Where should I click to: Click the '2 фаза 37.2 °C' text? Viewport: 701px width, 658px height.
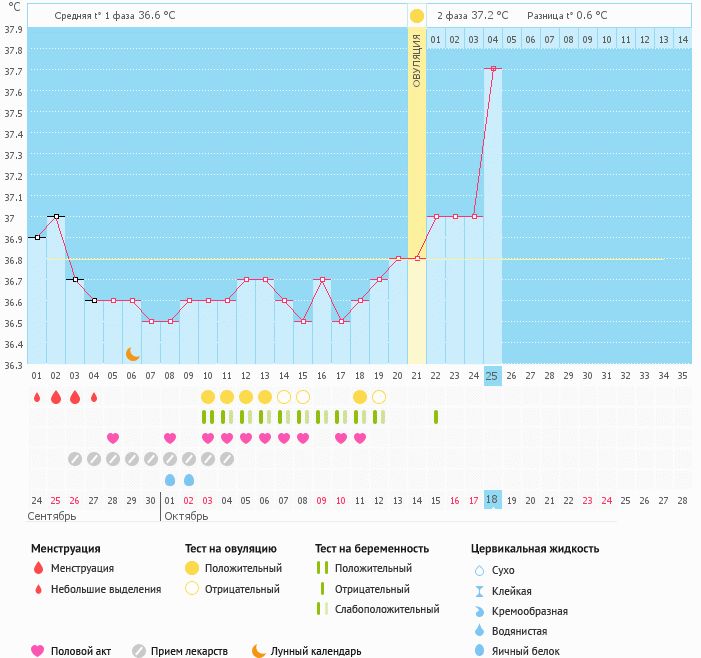point(473,16)
